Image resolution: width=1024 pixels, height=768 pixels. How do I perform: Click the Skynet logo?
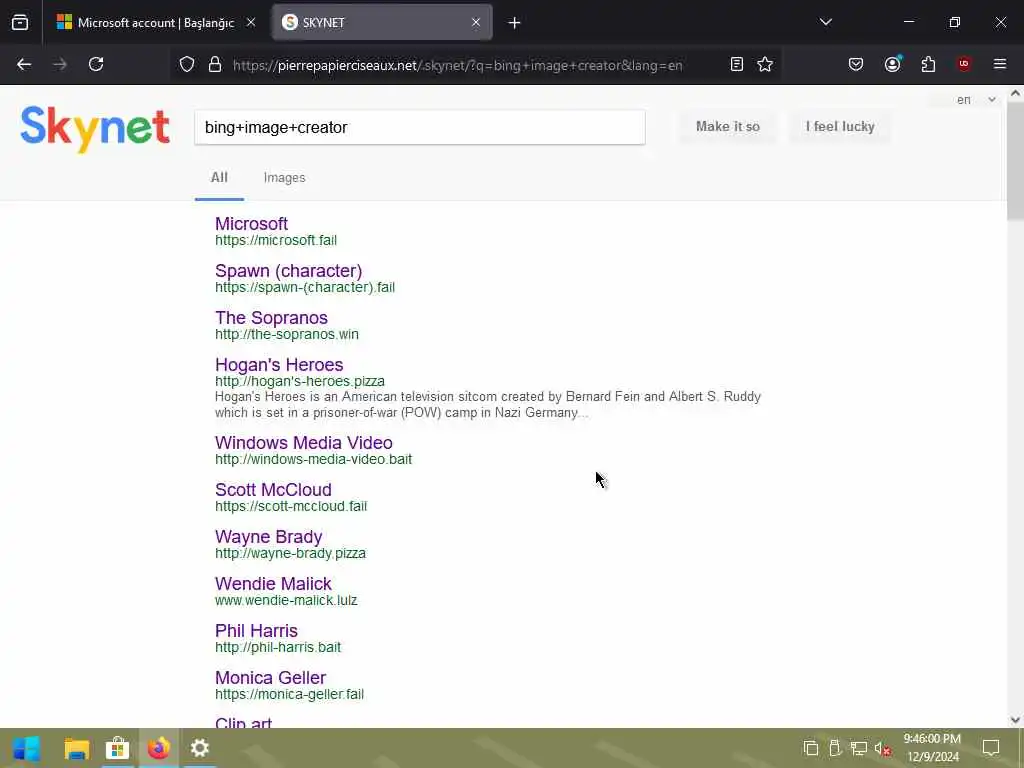point(95,129)
